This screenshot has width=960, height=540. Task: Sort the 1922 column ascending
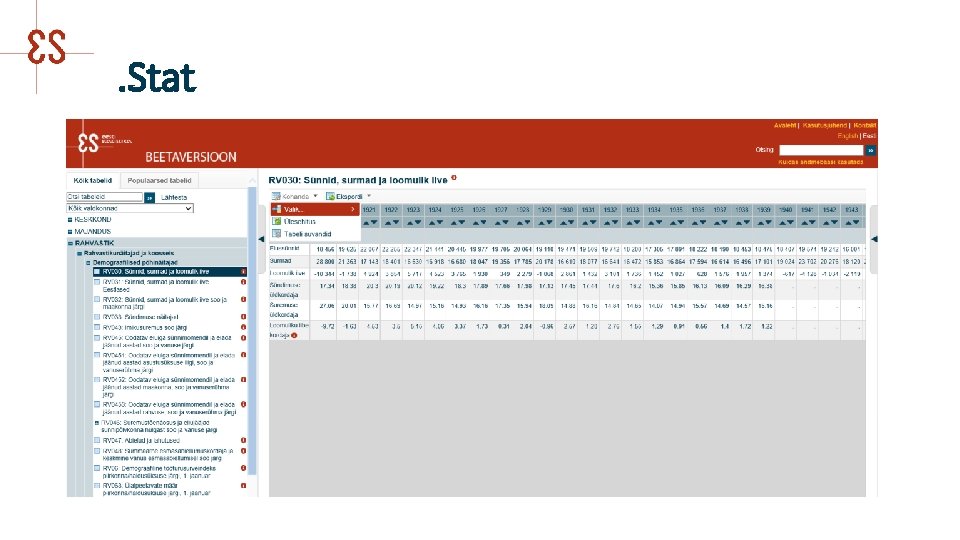(388, 223)
